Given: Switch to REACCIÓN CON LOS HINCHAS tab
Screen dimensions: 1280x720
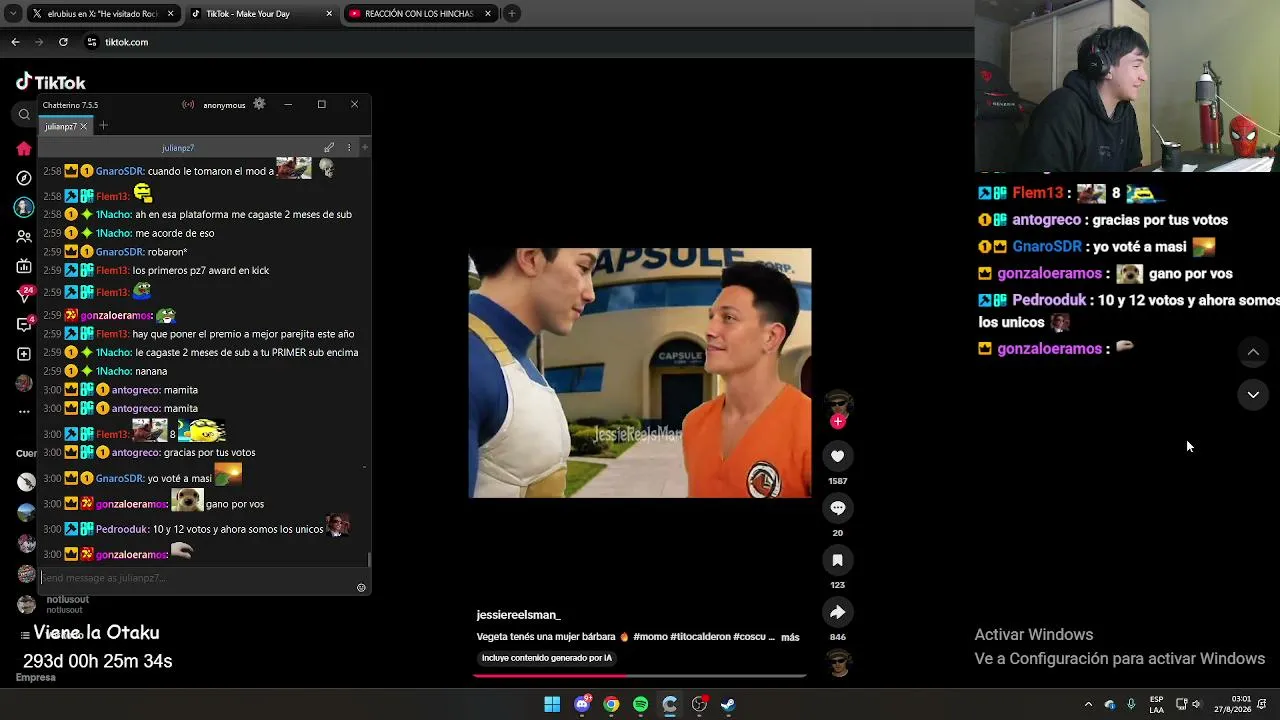Looking at the screenshot, I should (421, 13).
